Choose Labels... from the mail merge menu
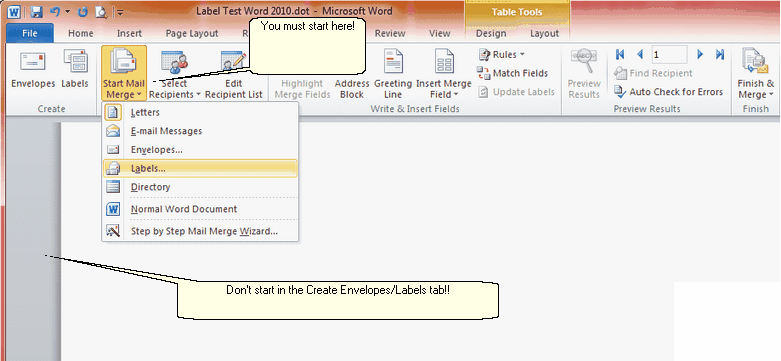The image size is (781, 361). [x=200, y=168]
